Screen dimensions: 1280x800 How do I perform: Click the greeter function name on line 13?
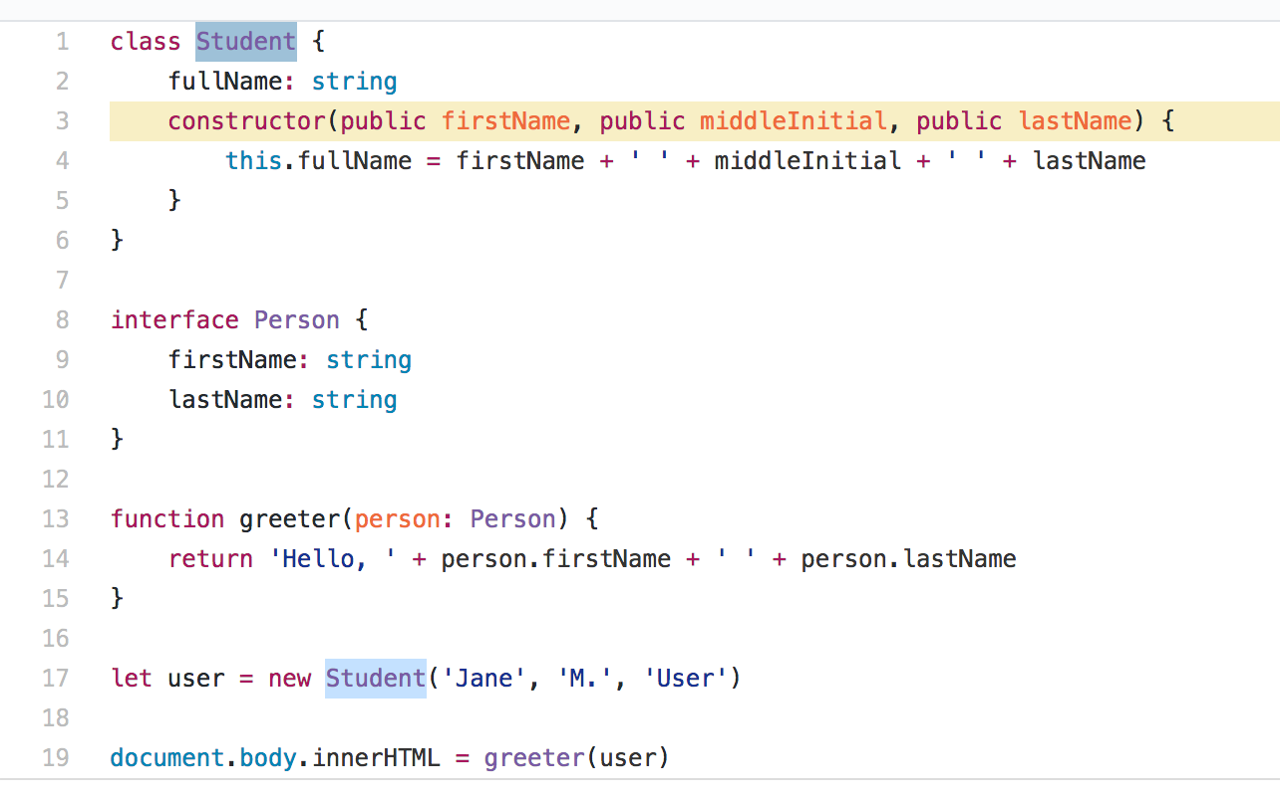290,519
